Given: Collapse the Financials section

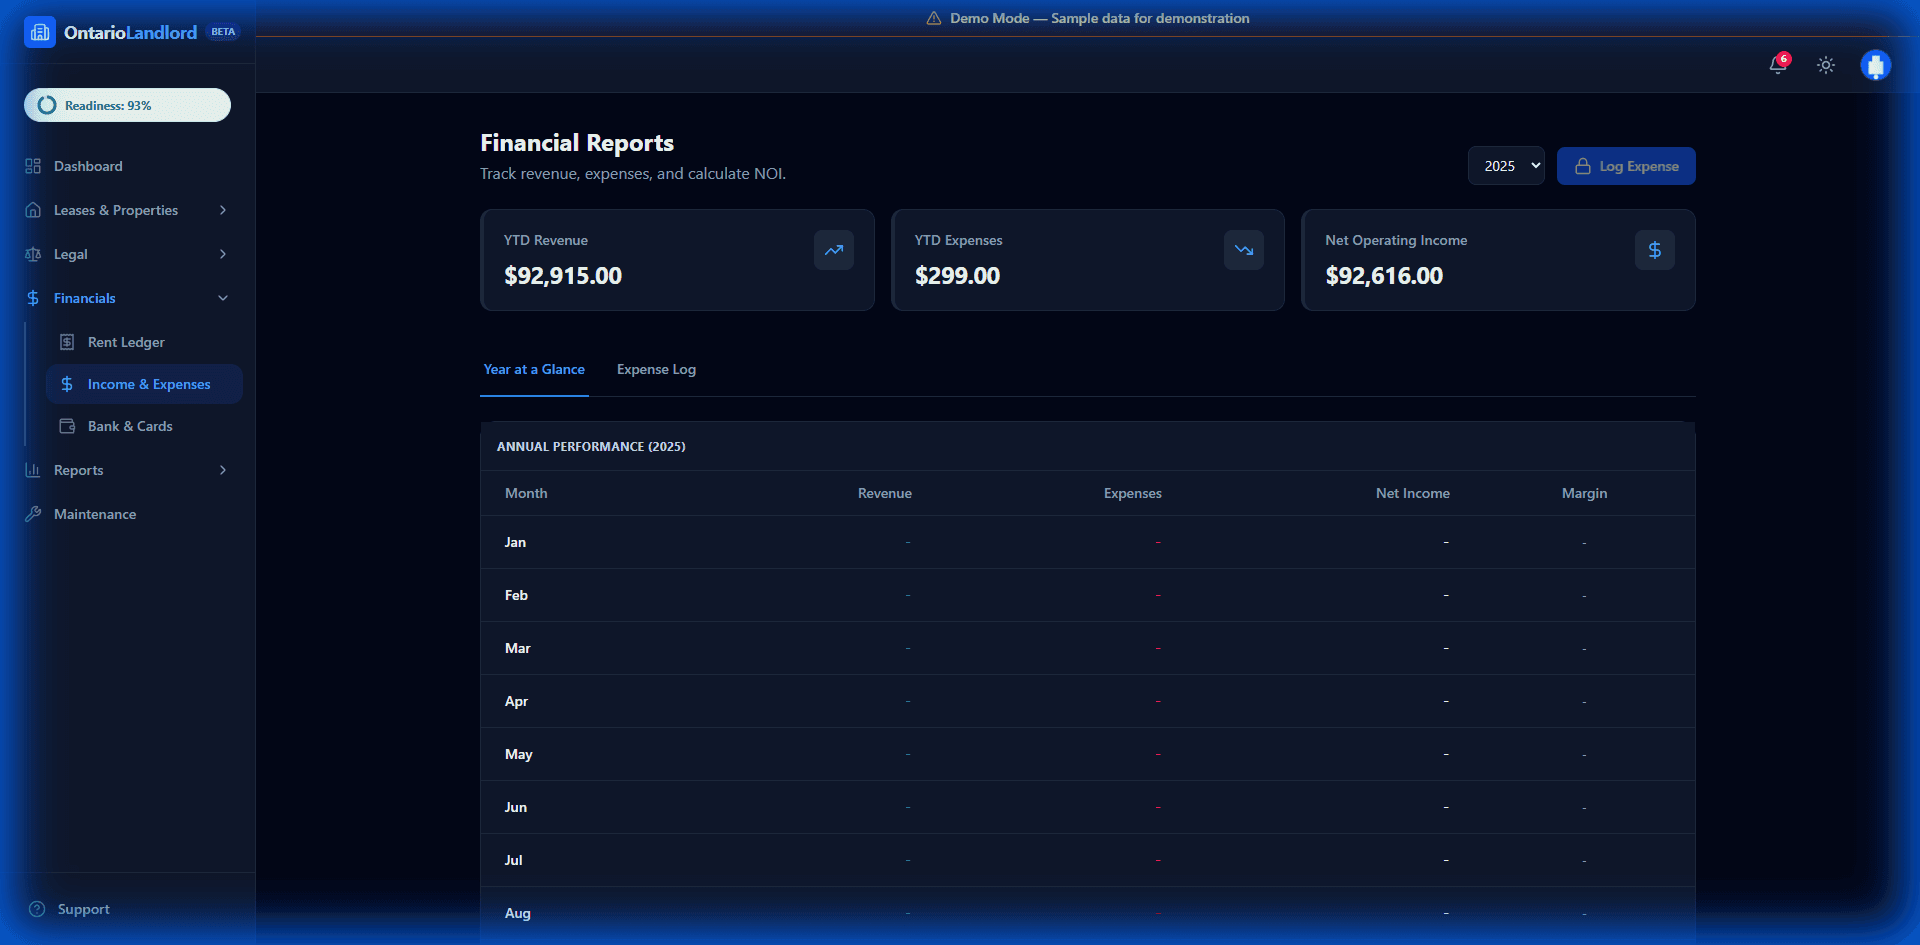Looking at the screenshot, I should click(222, 298).
